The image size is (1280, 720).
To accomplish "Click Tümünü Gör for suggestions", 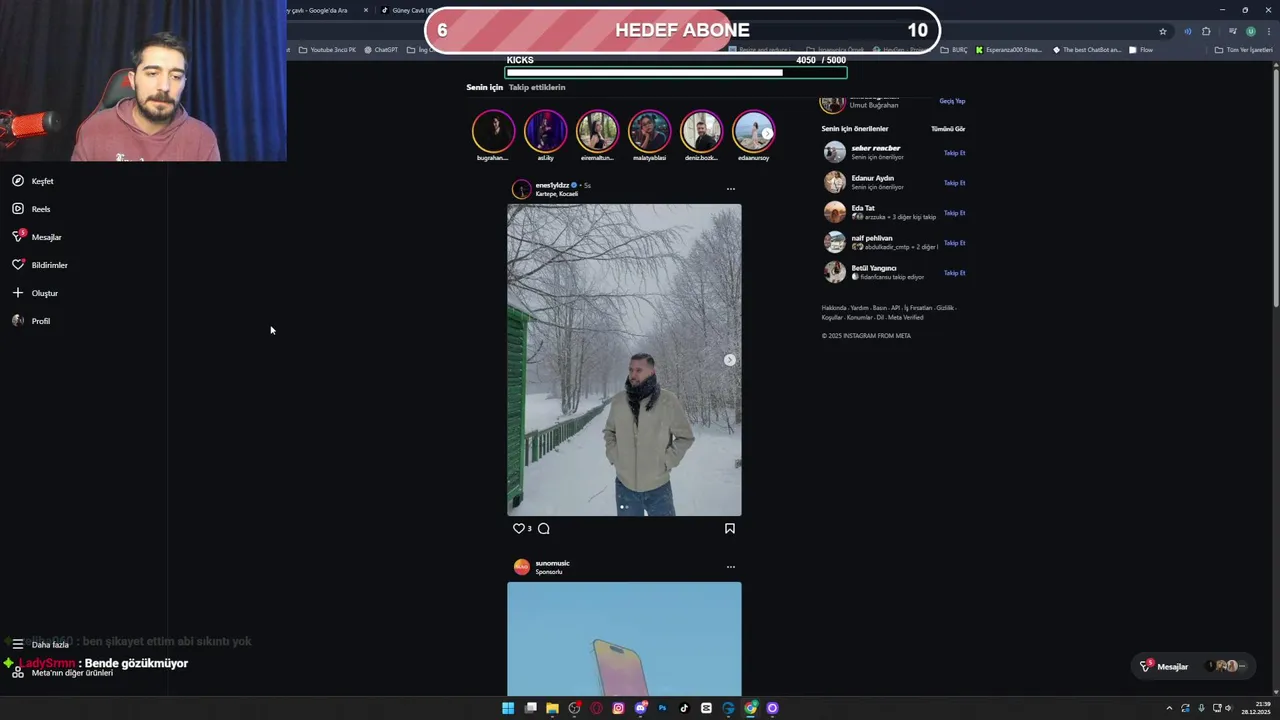I will coord(948,129).
